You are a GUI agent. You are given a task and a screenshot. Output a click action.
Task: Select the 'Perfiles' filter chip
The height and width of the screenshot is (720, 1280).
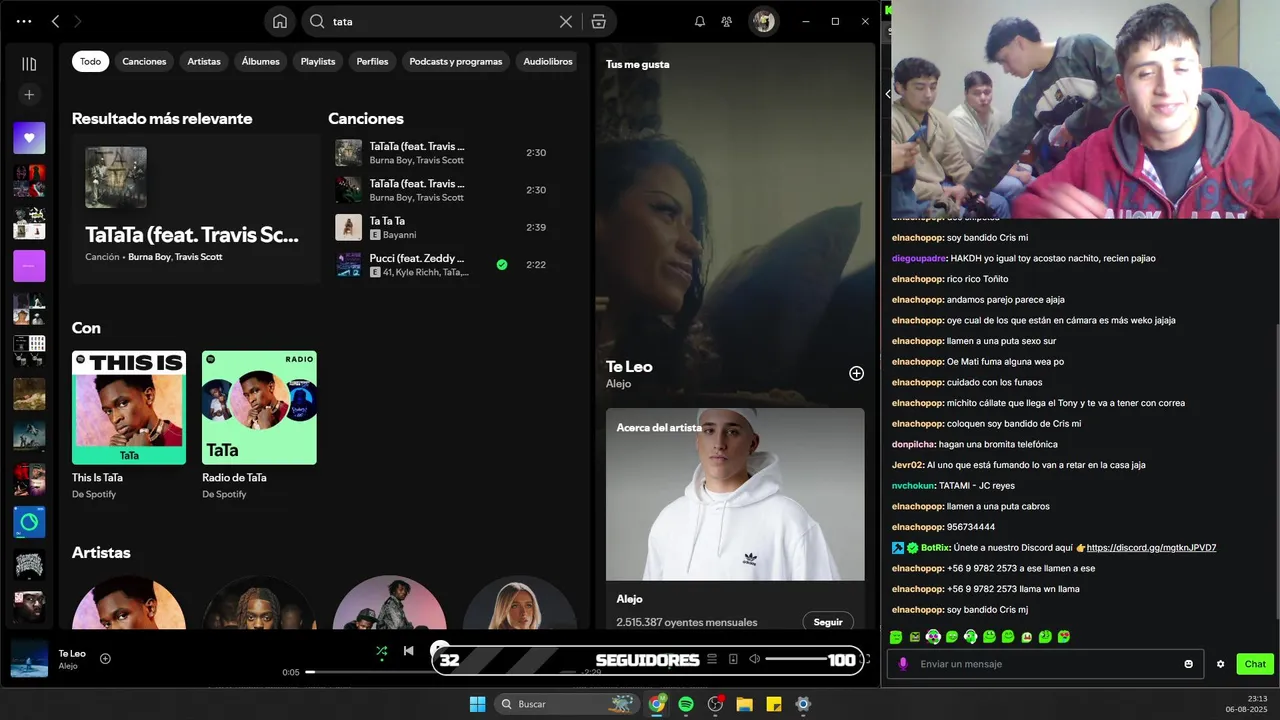point(372,61)
